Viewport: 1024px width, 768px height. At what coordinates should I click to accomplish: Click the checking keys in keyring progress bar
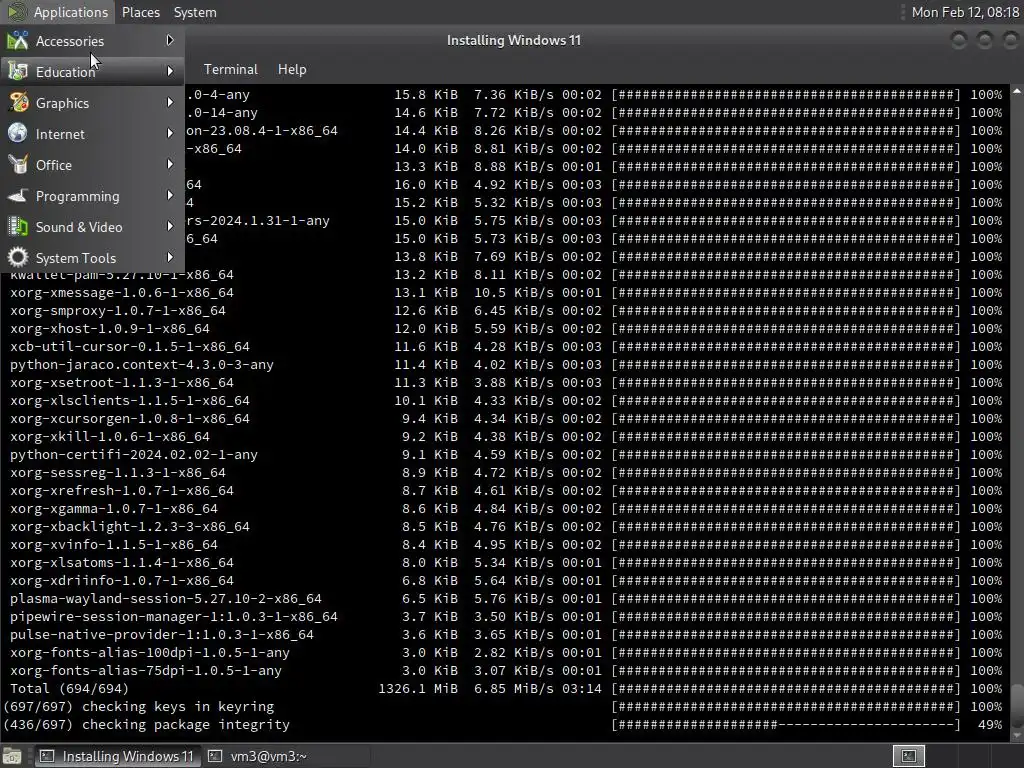coord(786,706)
